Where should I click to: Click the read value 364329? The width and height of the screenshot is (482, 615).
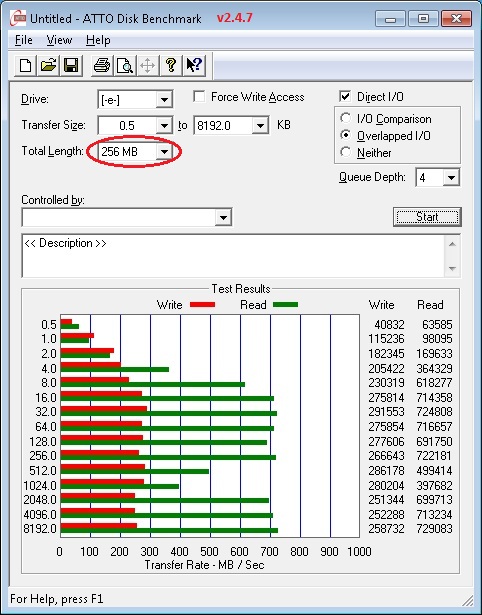(435, 369)
